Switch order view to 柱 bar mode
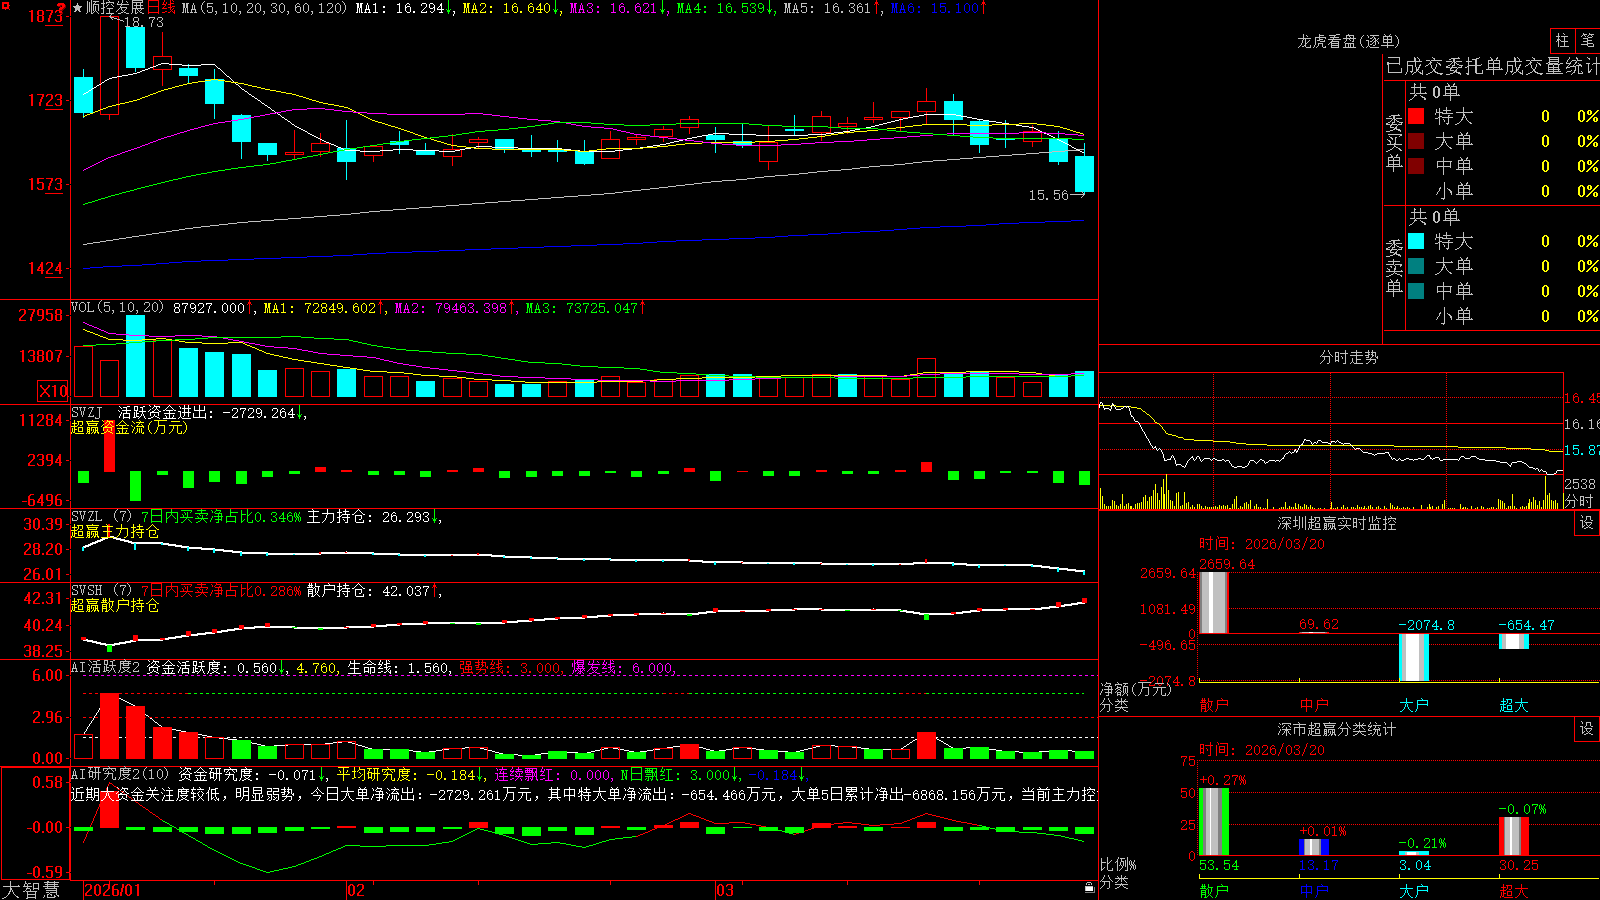 pos(1562,41)
